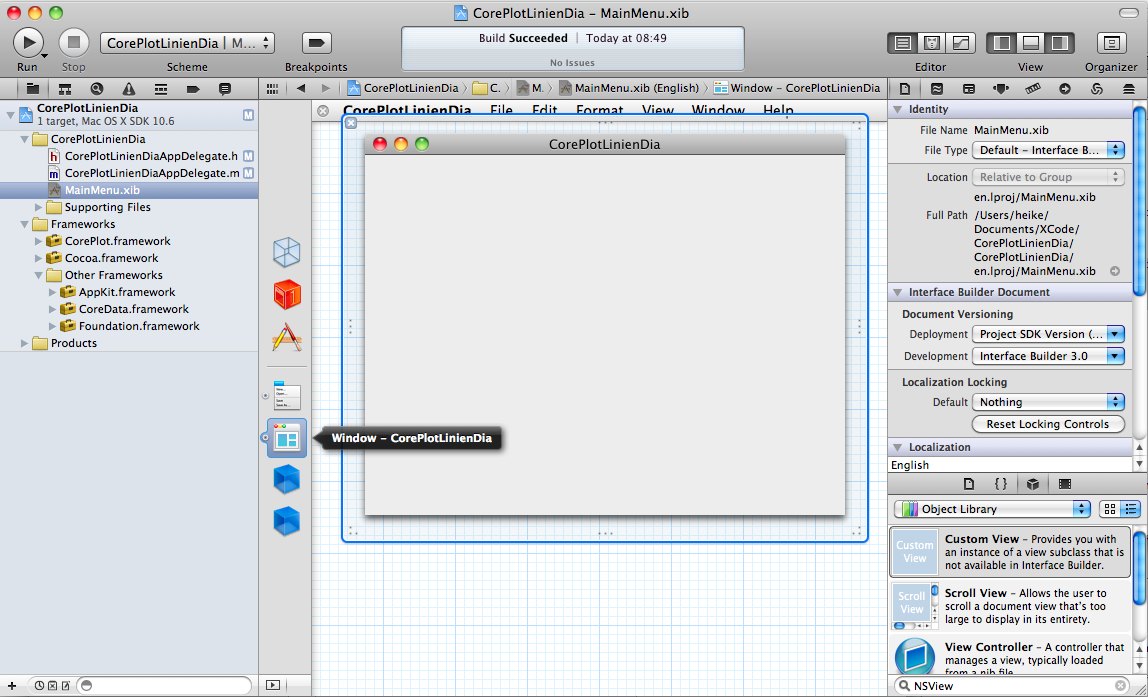Open the Scheme selector dropdown

point(187,43)
